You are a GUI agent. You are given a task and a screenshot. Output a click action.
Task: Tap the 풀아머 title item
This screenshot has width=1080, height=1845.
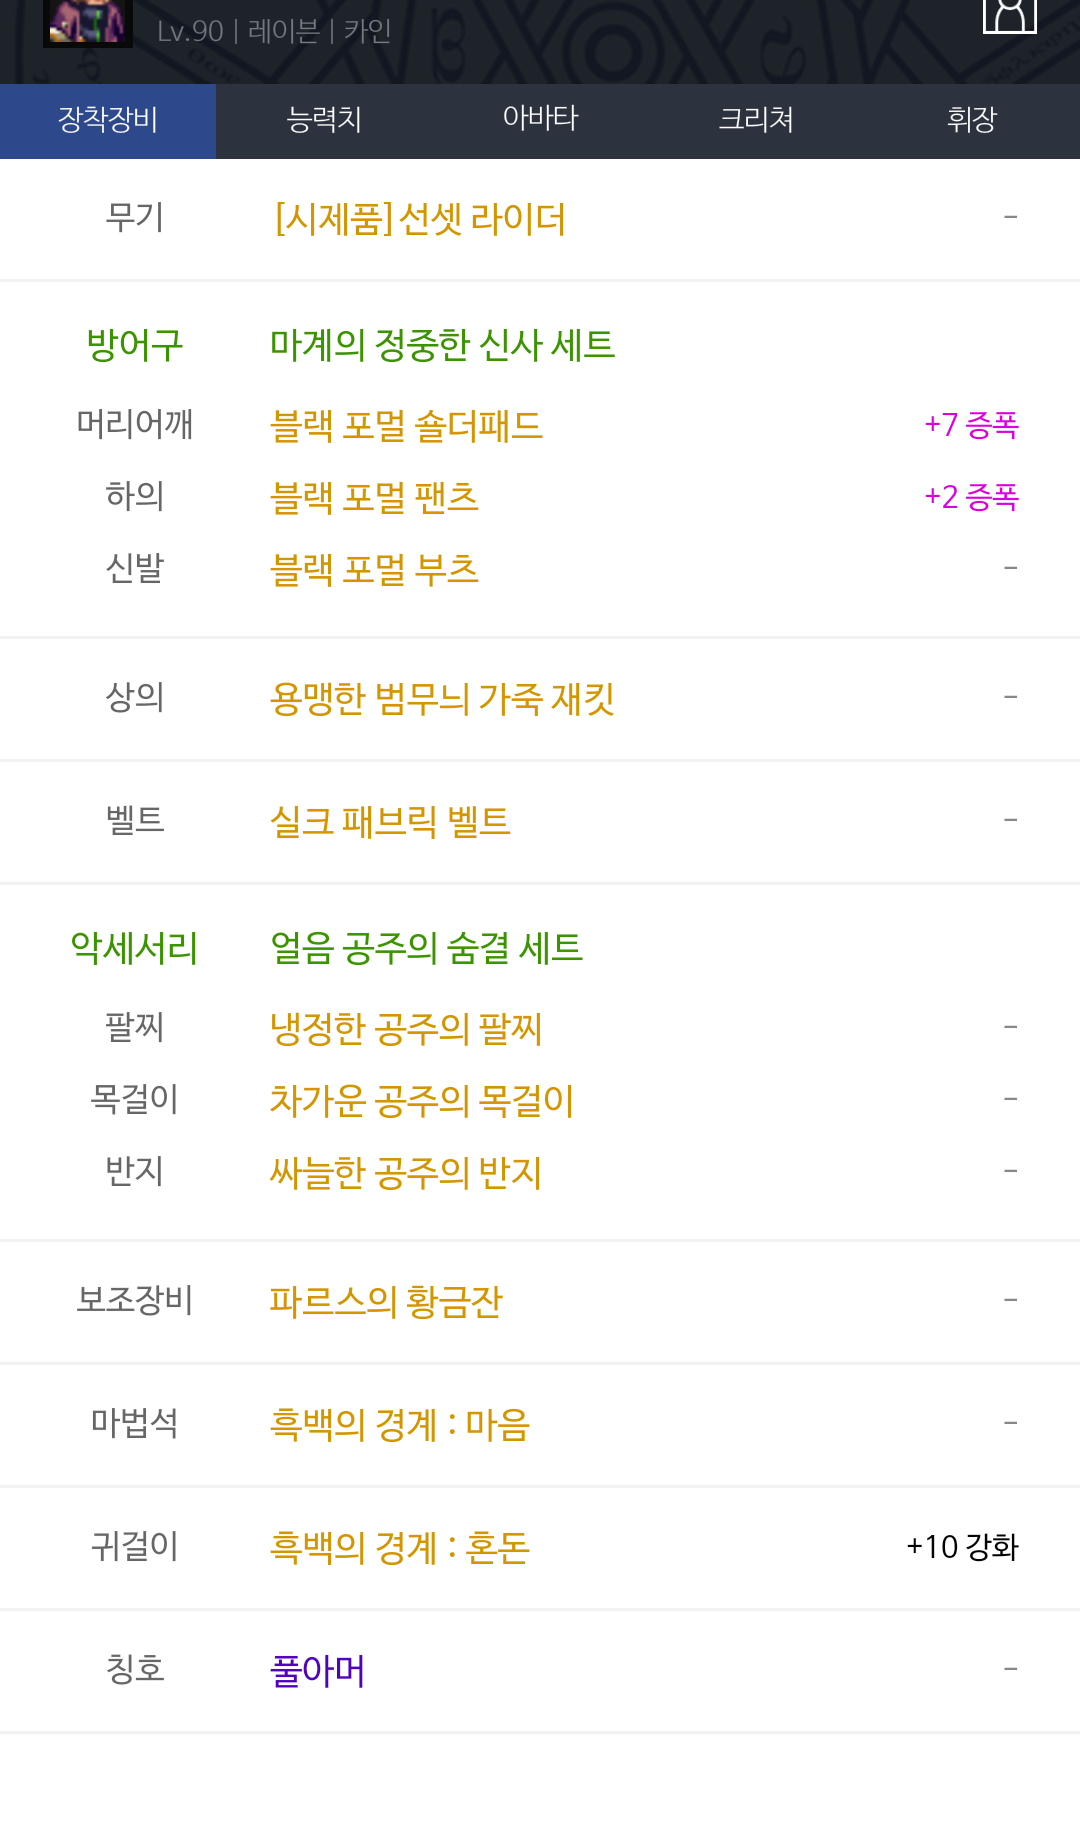[318, 1671]
